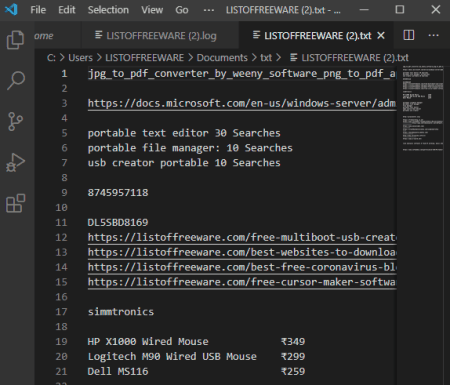Viewport: 450px width, 385px height.
Task: Click 'Dell MS116' text
Action: [118, 371]
